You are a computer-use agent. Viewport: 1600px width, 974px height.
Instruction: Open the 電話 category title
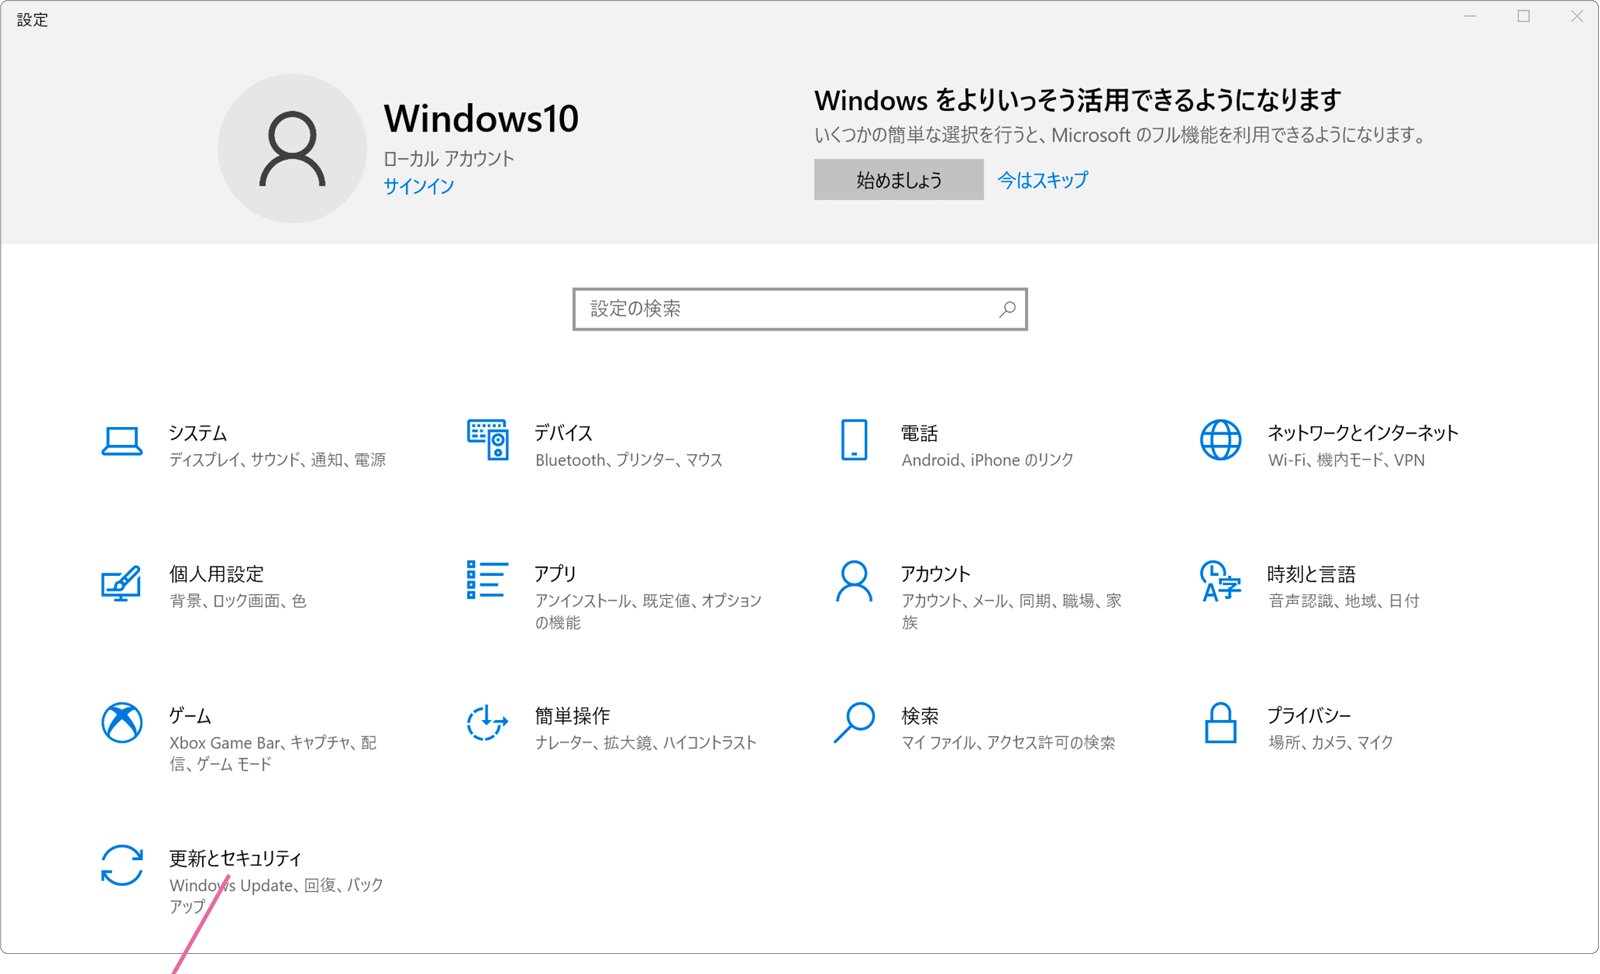tap(919, 433)
